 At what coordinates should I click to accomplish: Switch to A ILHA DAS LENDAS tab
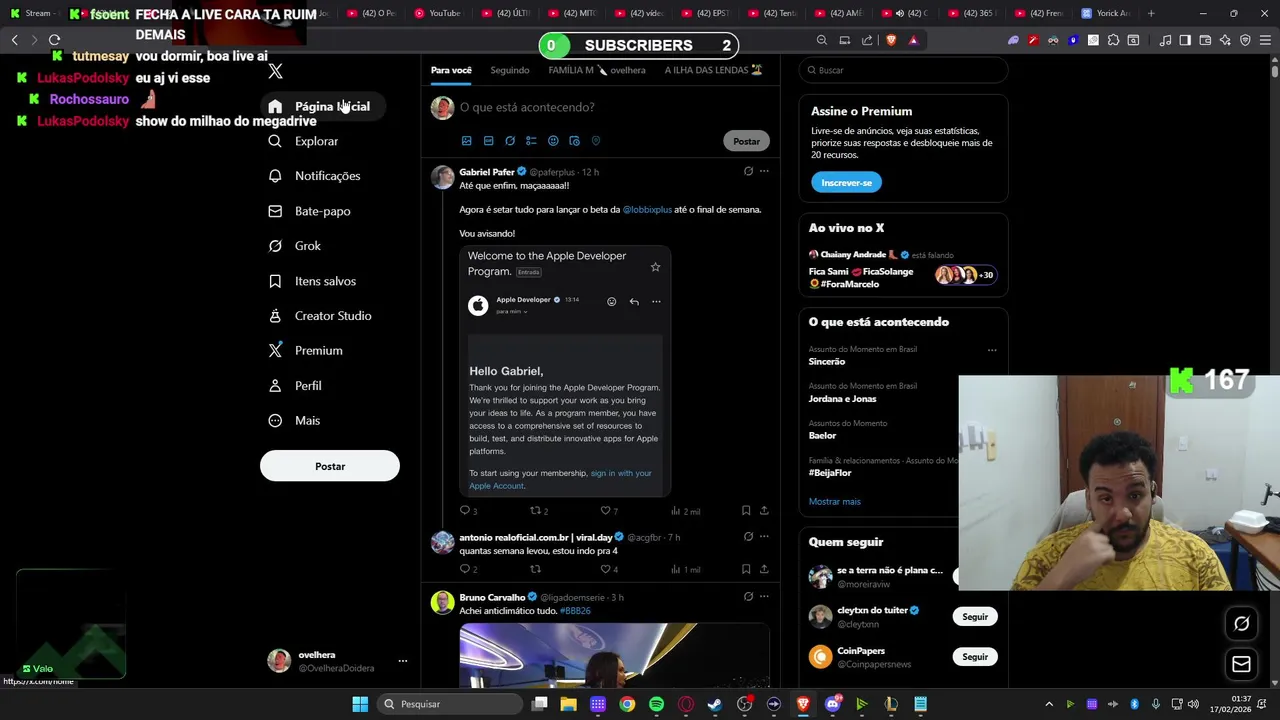[x=714, y=71]
